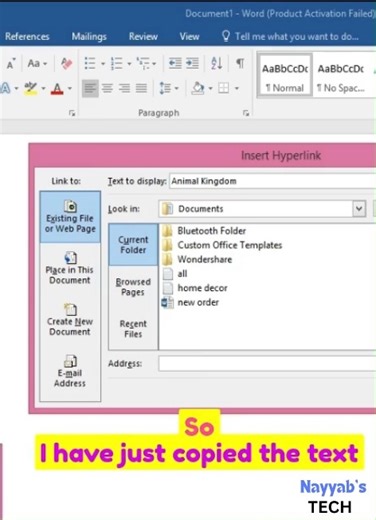Toggle Center alignment button
This screenshot has width=376, height=520.
click(x=107, y=88)
